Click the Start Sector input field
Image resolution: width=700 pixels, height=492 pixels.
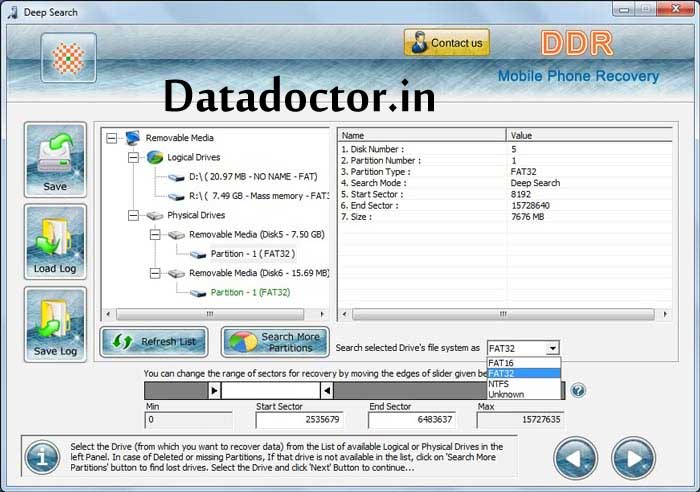click(x=299, y=420)
